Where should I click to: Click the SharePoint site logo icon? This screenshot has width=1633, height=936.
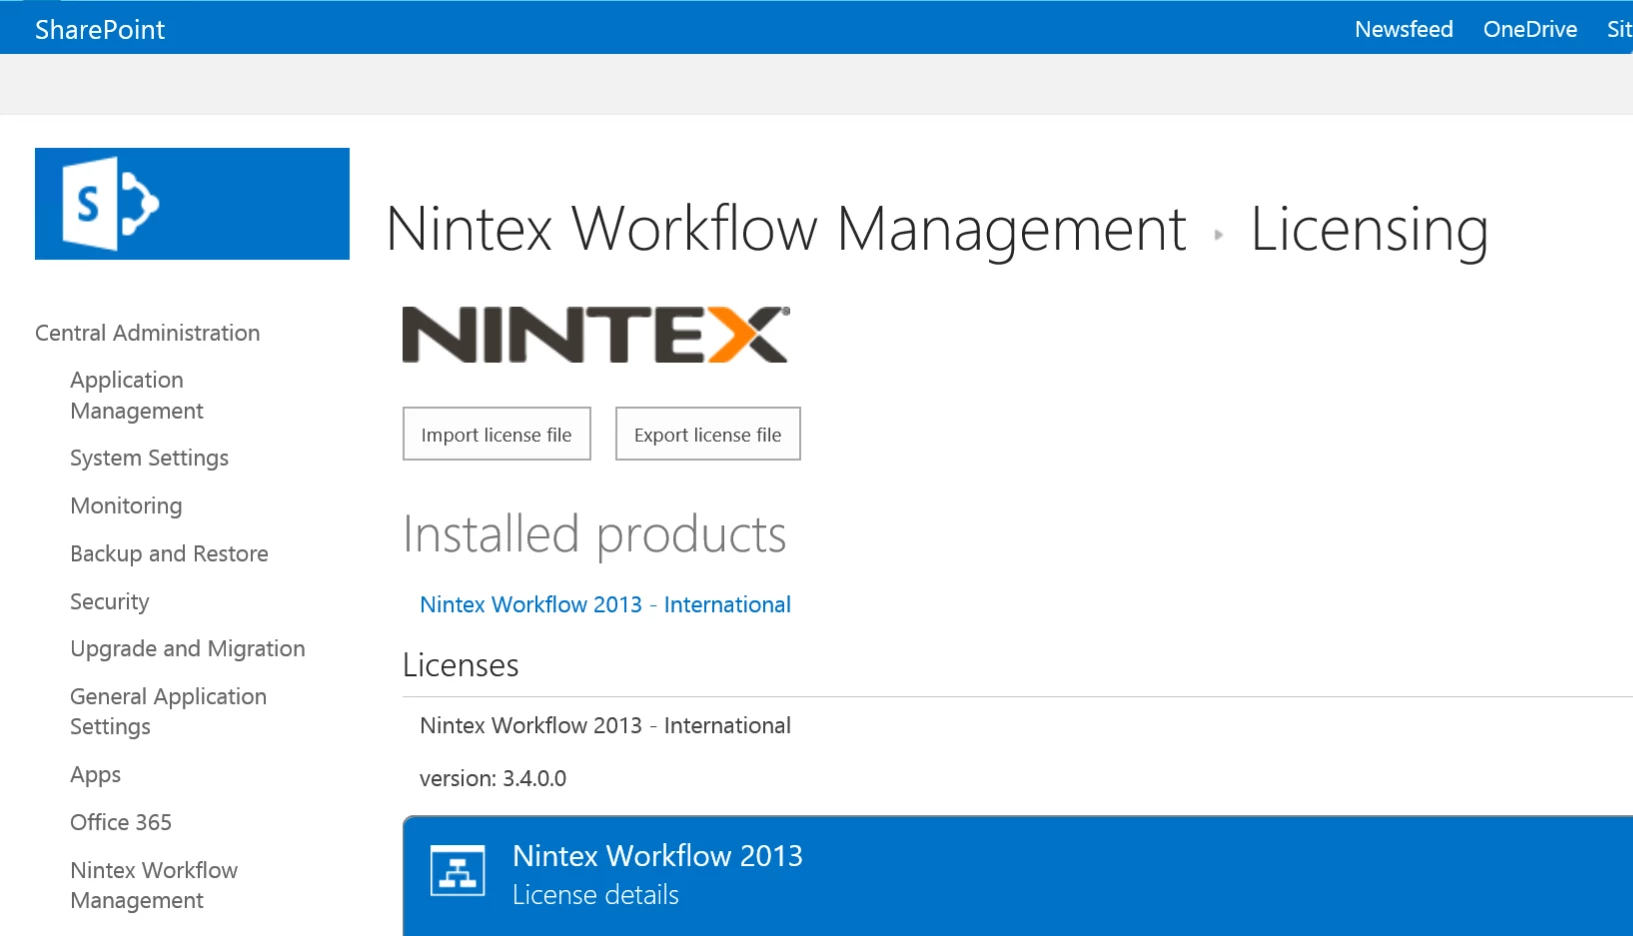point(192,204)
